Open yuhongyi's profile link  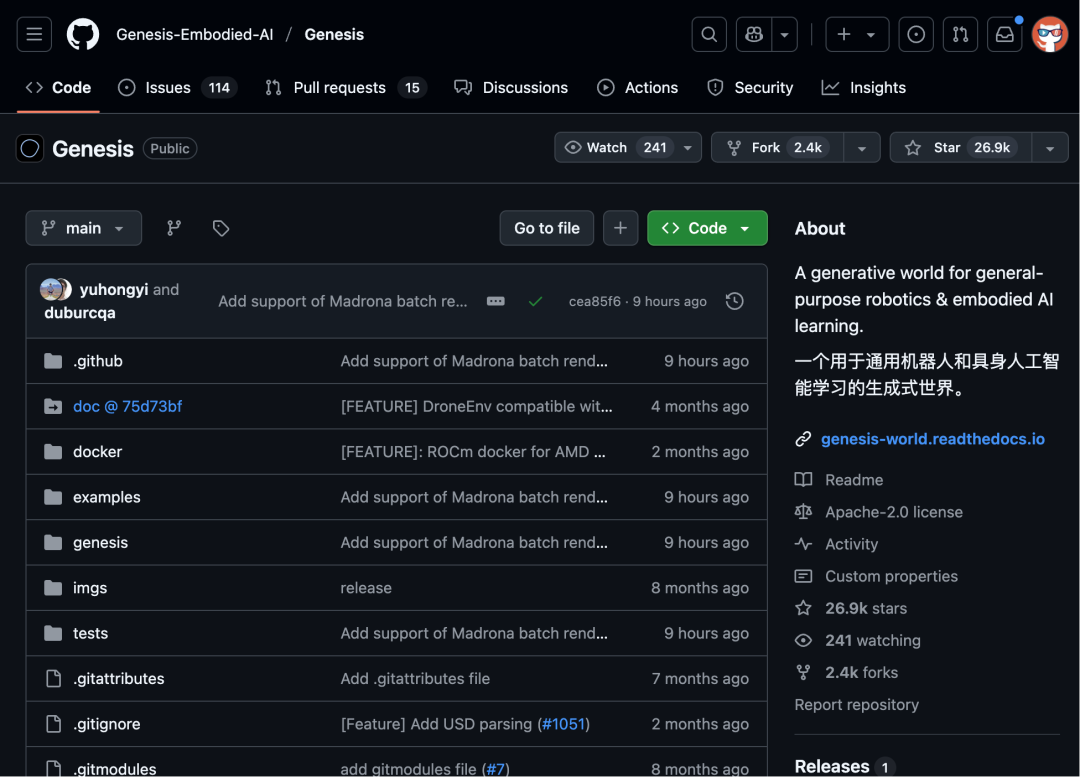point(114,289)
